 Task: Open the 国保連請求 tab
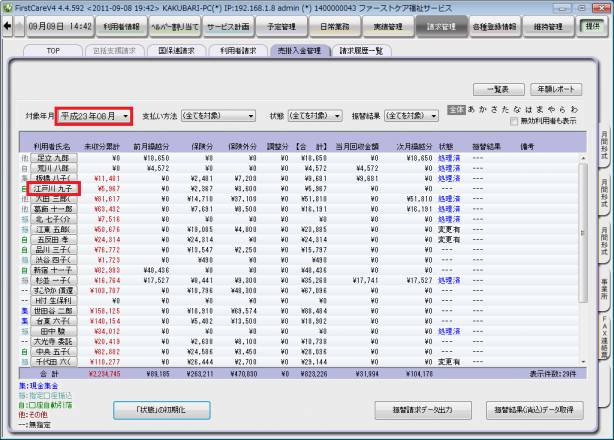[176, 49]
